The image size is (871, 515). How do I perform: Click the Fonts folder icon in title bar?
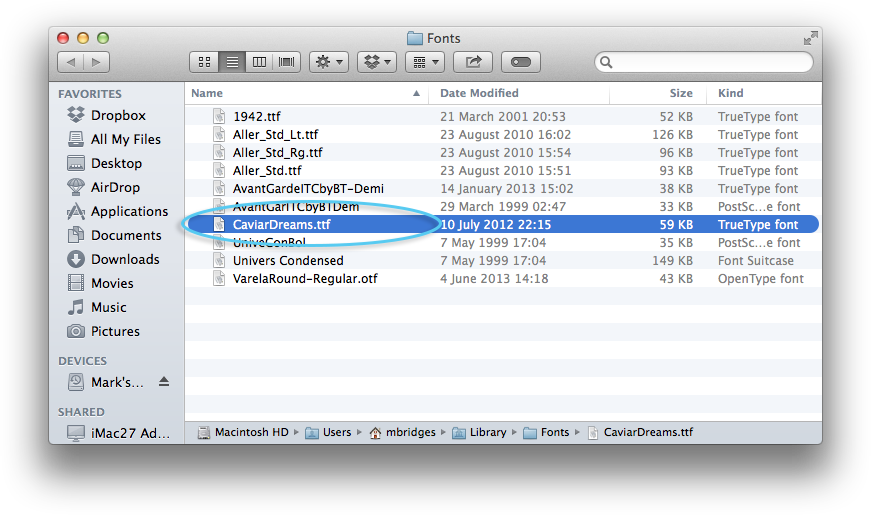[x=414, y=38]
